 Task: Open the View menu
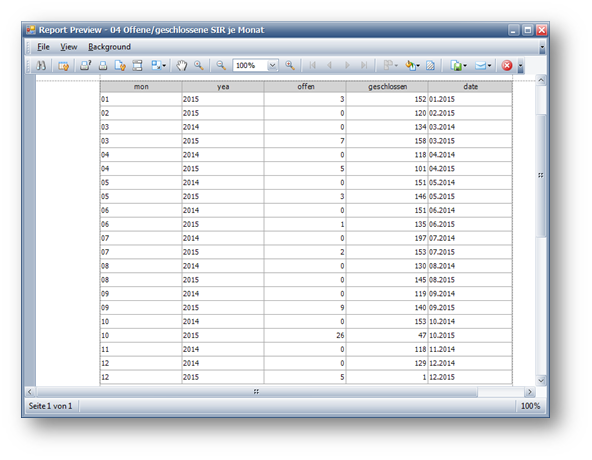click(68, 47)
